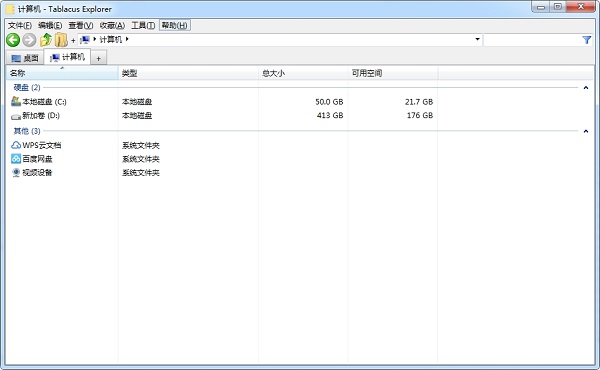Switch to the 桌面 tab
The image size is (600, 370).
point(25,58)
